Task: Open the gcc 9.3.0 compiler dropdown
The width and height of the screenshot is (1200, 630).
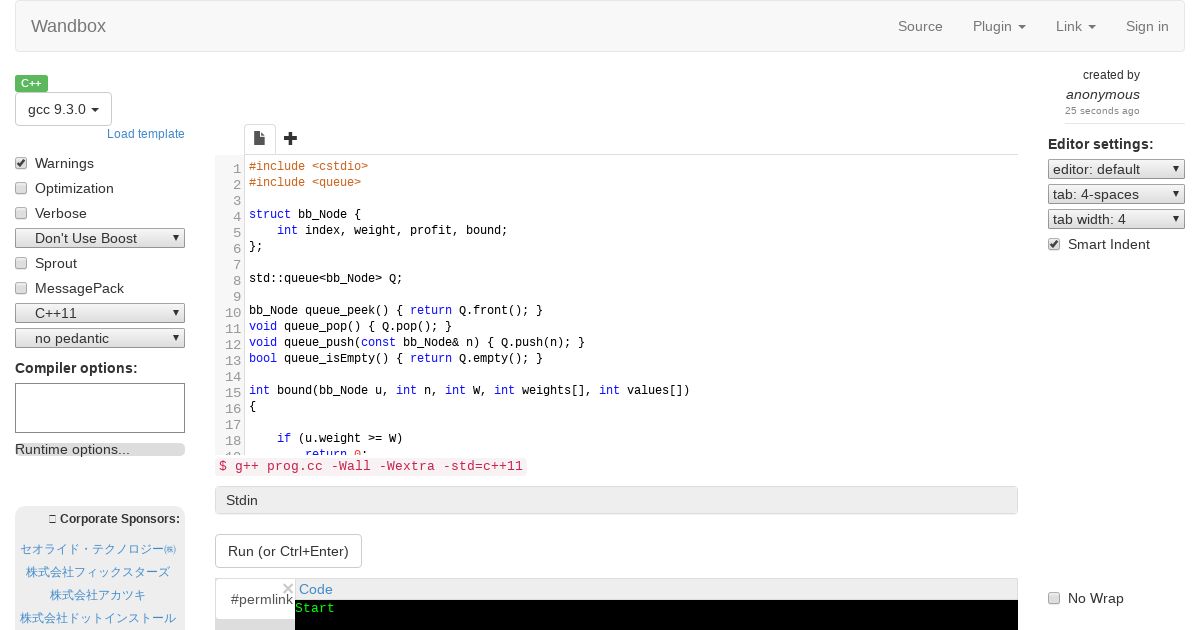Action: (x=63, y=109)
